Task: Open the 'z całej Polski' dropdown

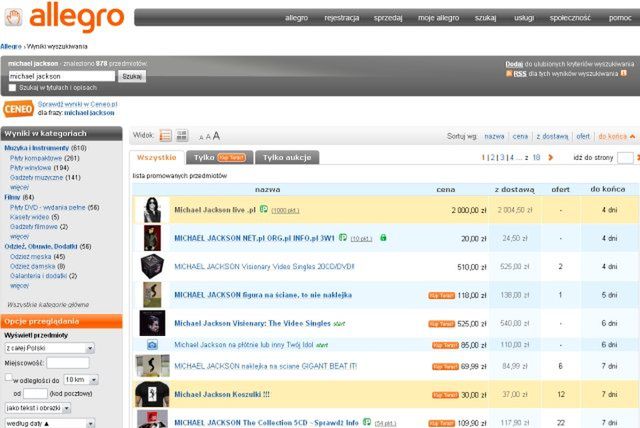Action: pos(49,348)
